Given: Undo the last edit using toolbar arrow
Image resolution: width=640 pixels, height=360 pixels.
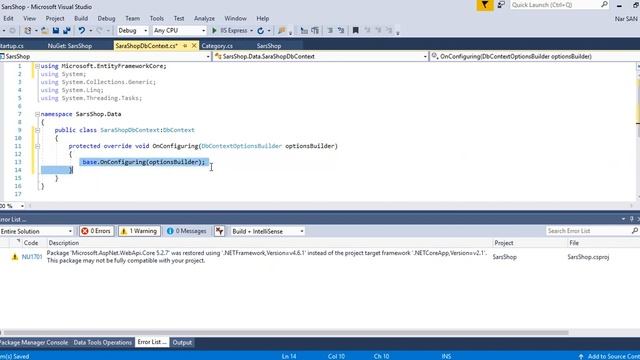Looking at the screenshot, I should [x=82, y=31].
